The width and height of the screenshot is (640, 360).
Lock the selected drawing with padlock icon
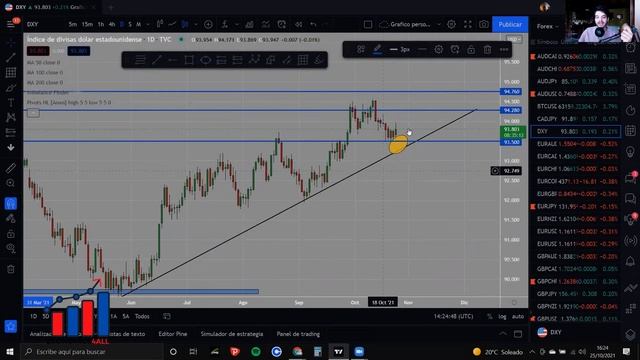(471, 50)
